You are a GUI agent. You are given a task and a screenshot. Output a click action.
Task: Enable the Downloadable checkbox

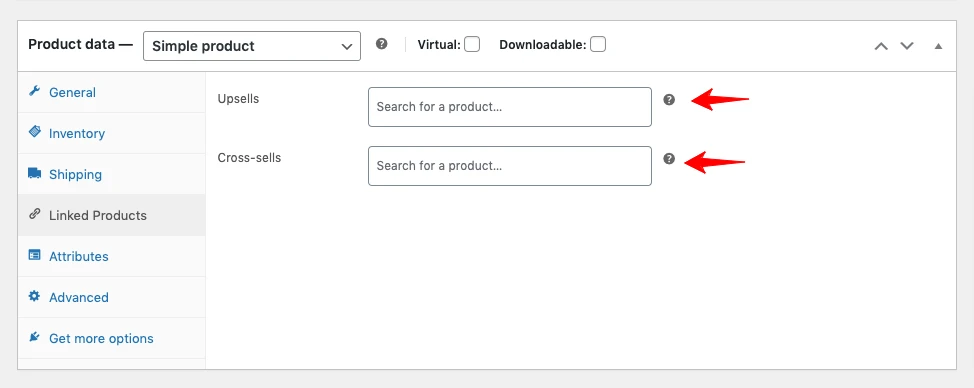(x=598, y=44)
